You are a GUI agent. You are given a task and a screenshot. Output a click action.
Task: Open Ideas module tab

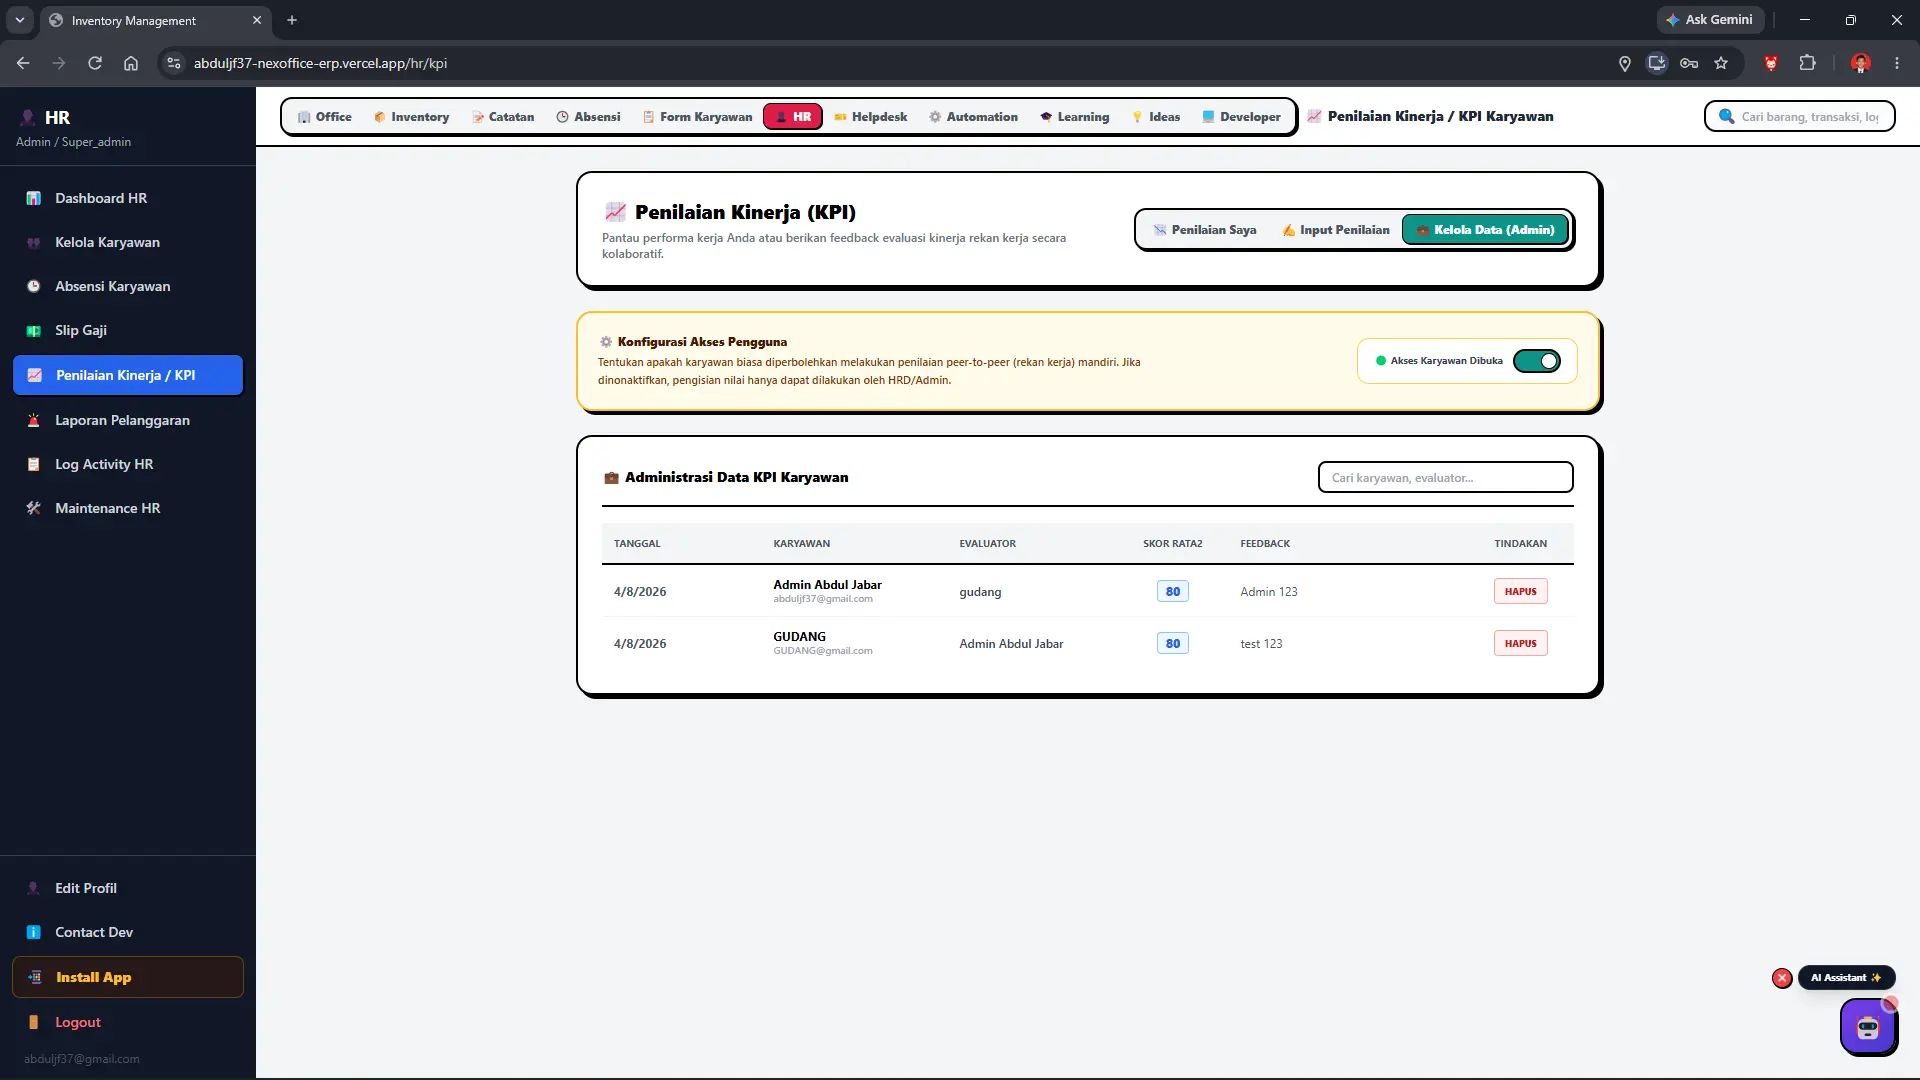1155,117
